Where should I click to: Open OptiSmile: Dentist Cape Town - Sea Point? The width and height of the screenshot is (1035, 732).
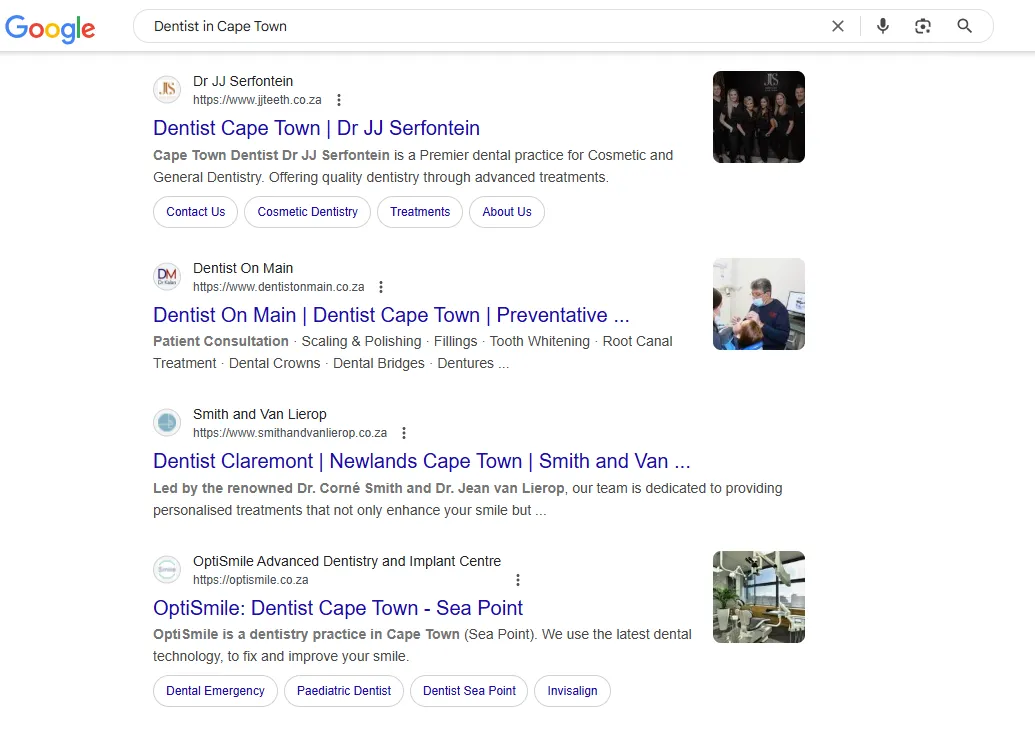(x=338, y=607)
